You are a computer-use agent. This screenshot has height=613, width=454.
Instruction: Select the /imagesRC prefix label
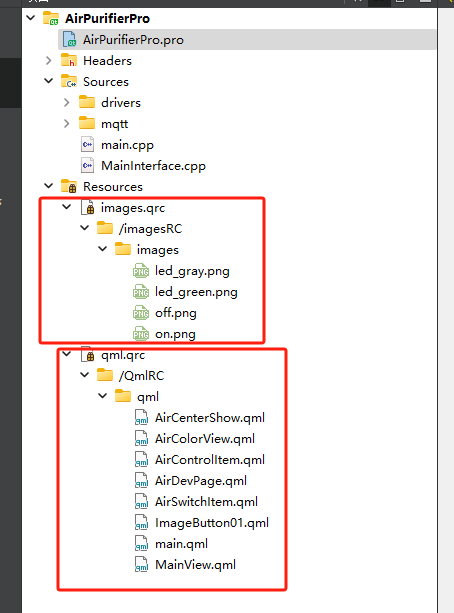click(151, 229)
